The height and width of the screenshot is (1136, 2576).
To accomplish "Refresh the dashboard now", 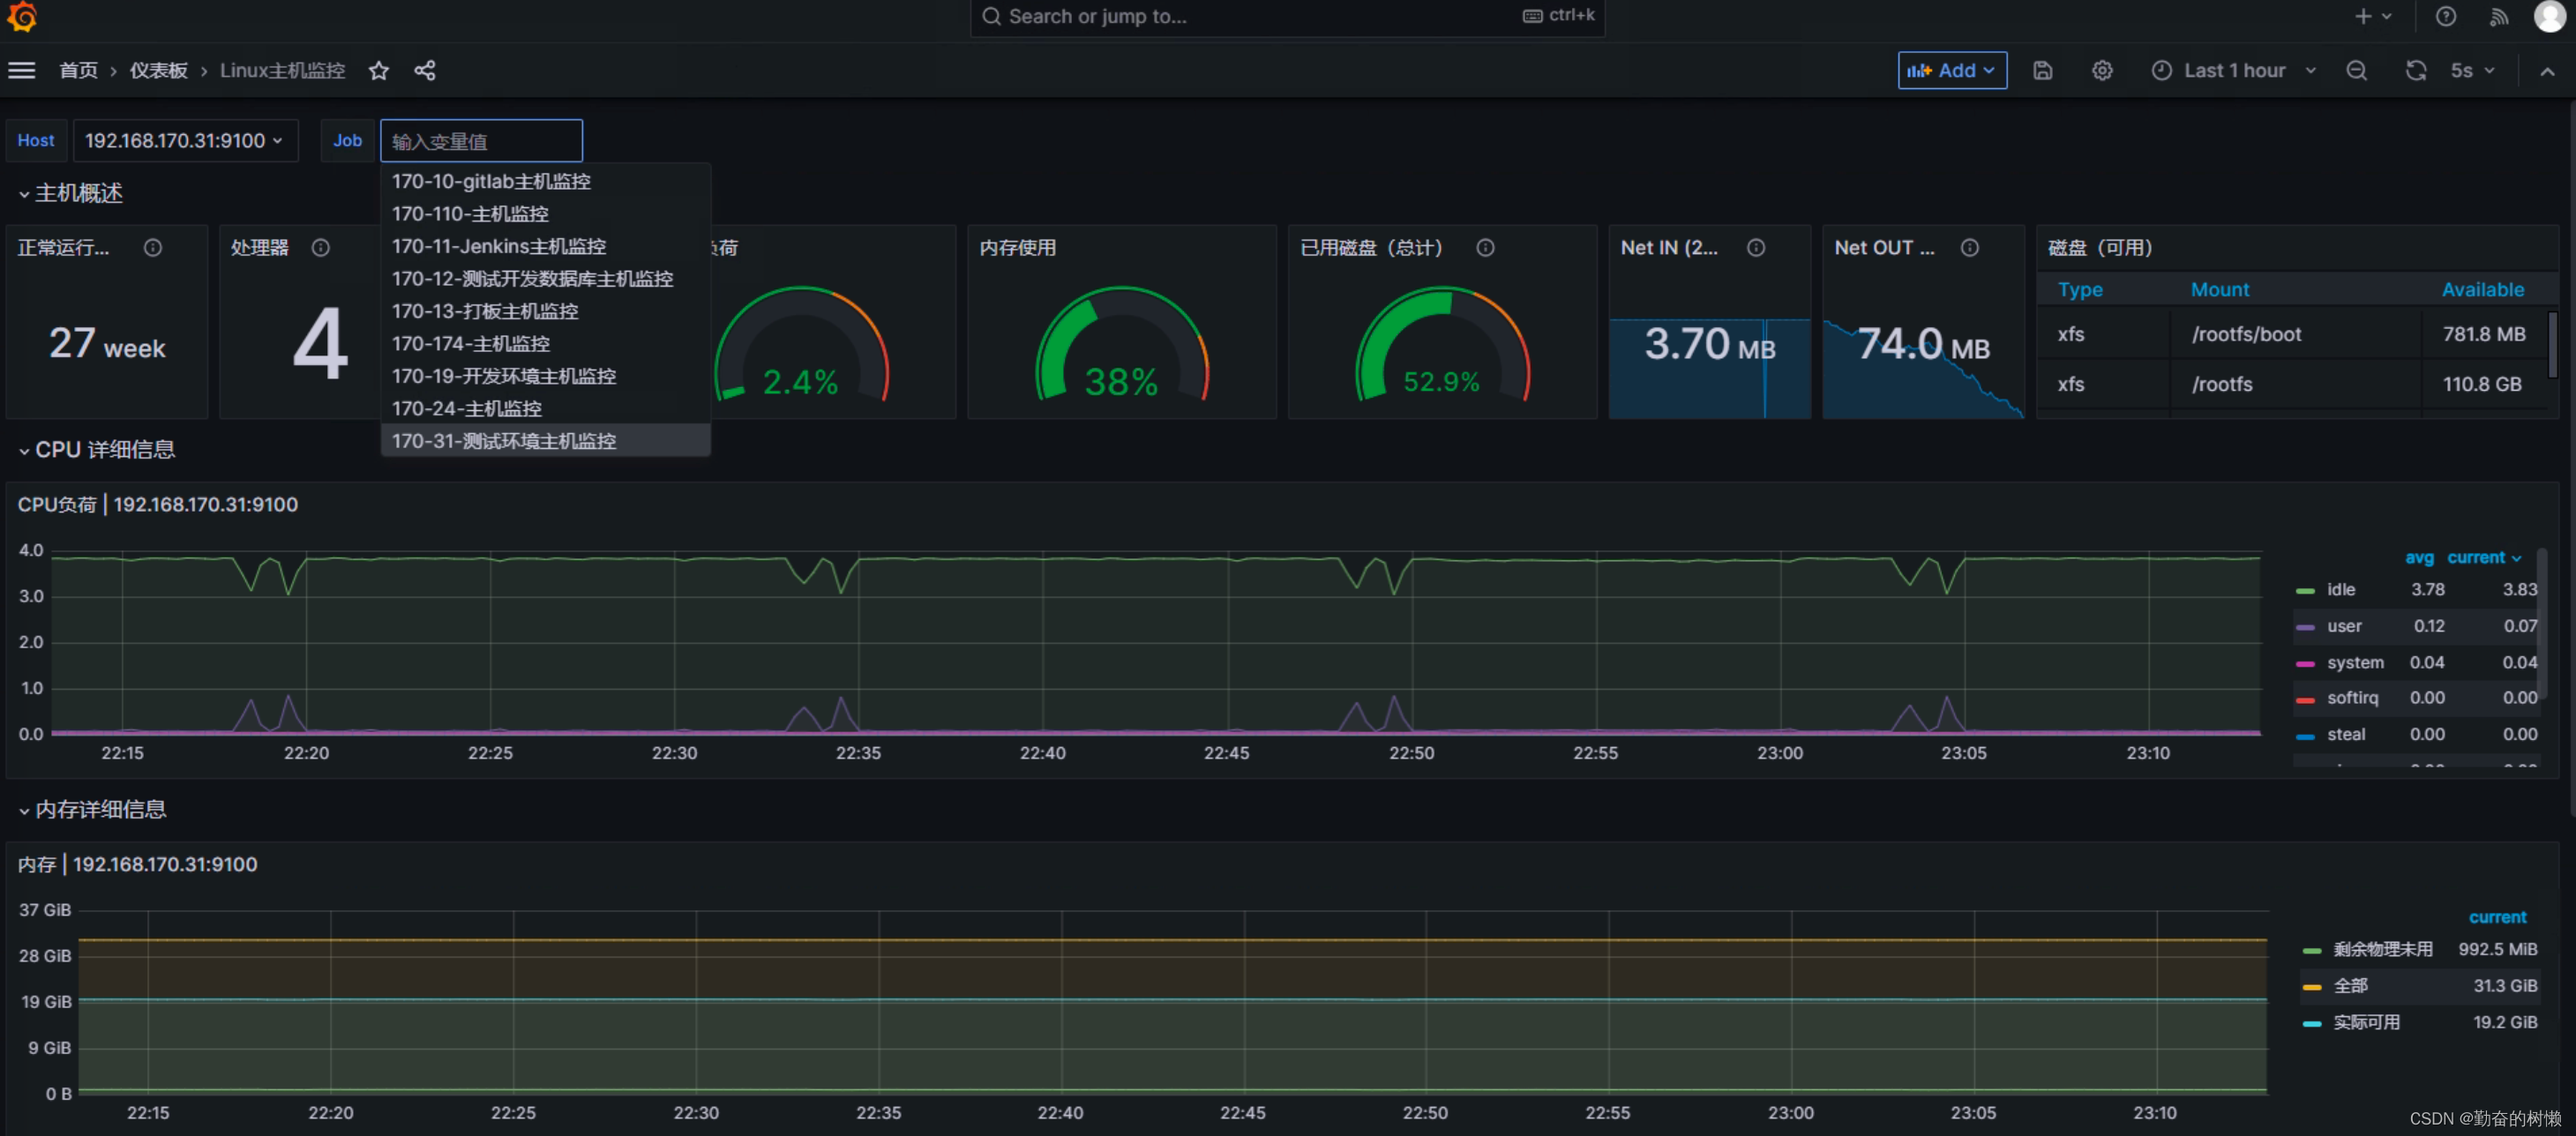I will [x=2415, y=70].
